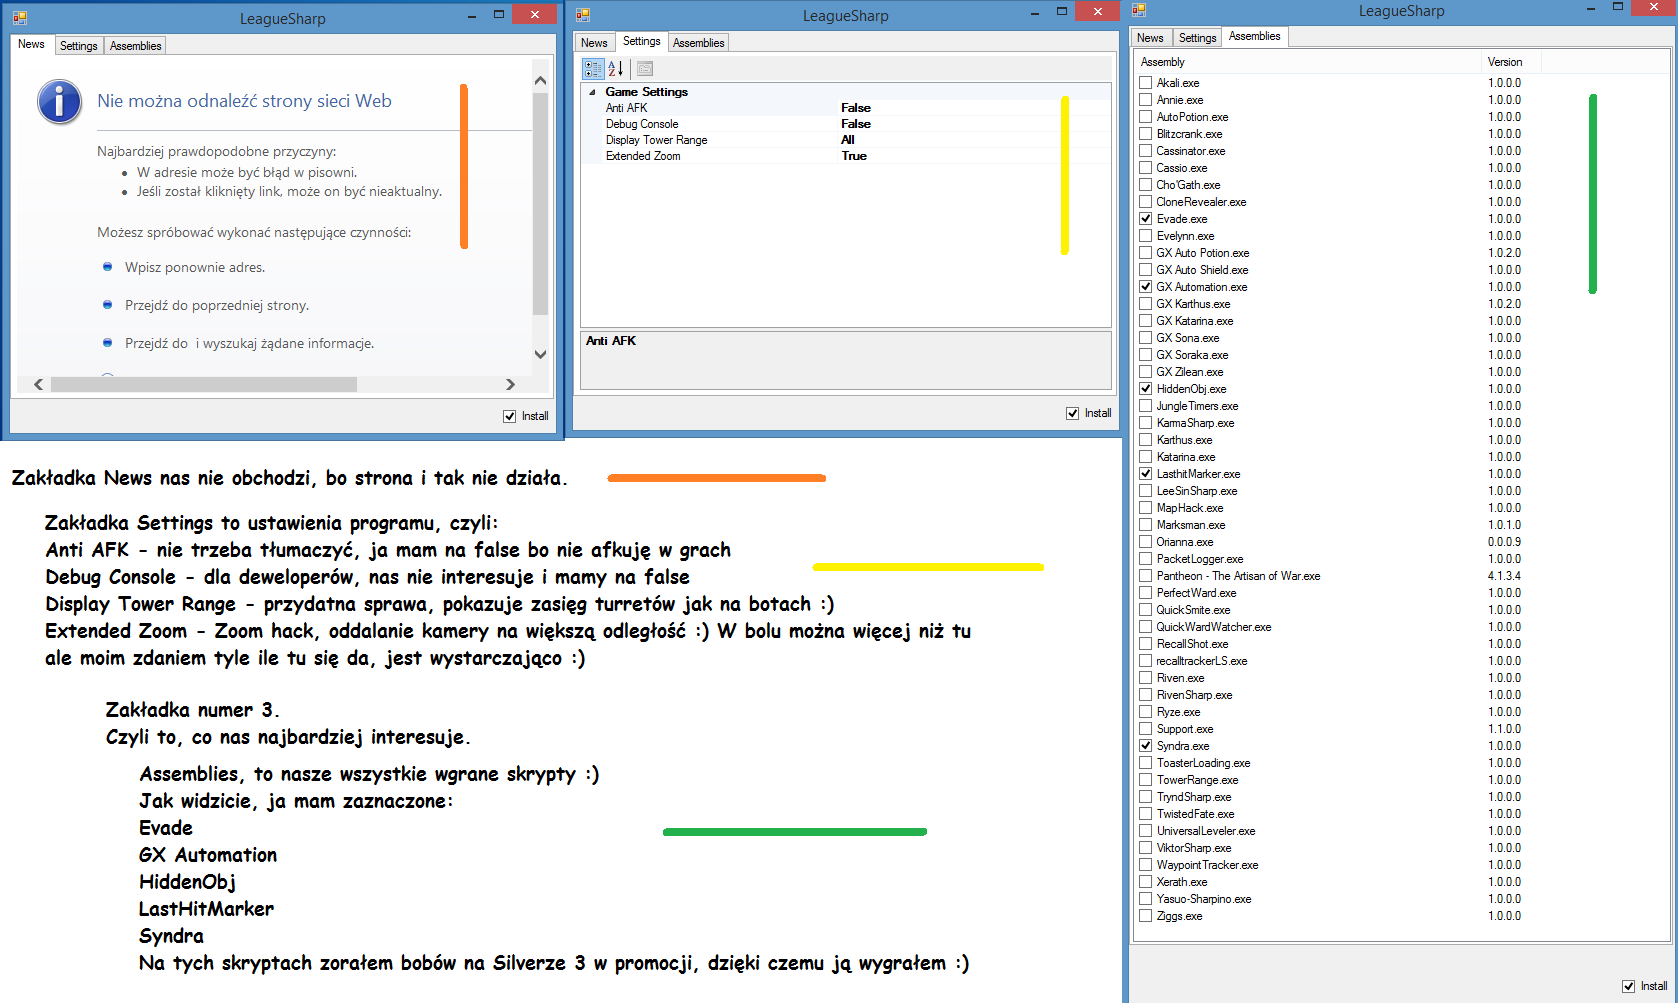This screenshot has width=1678, height=1003.
Task: Enable the TowerRange.exe checkbox
Action: click(x=1146, y=780)
